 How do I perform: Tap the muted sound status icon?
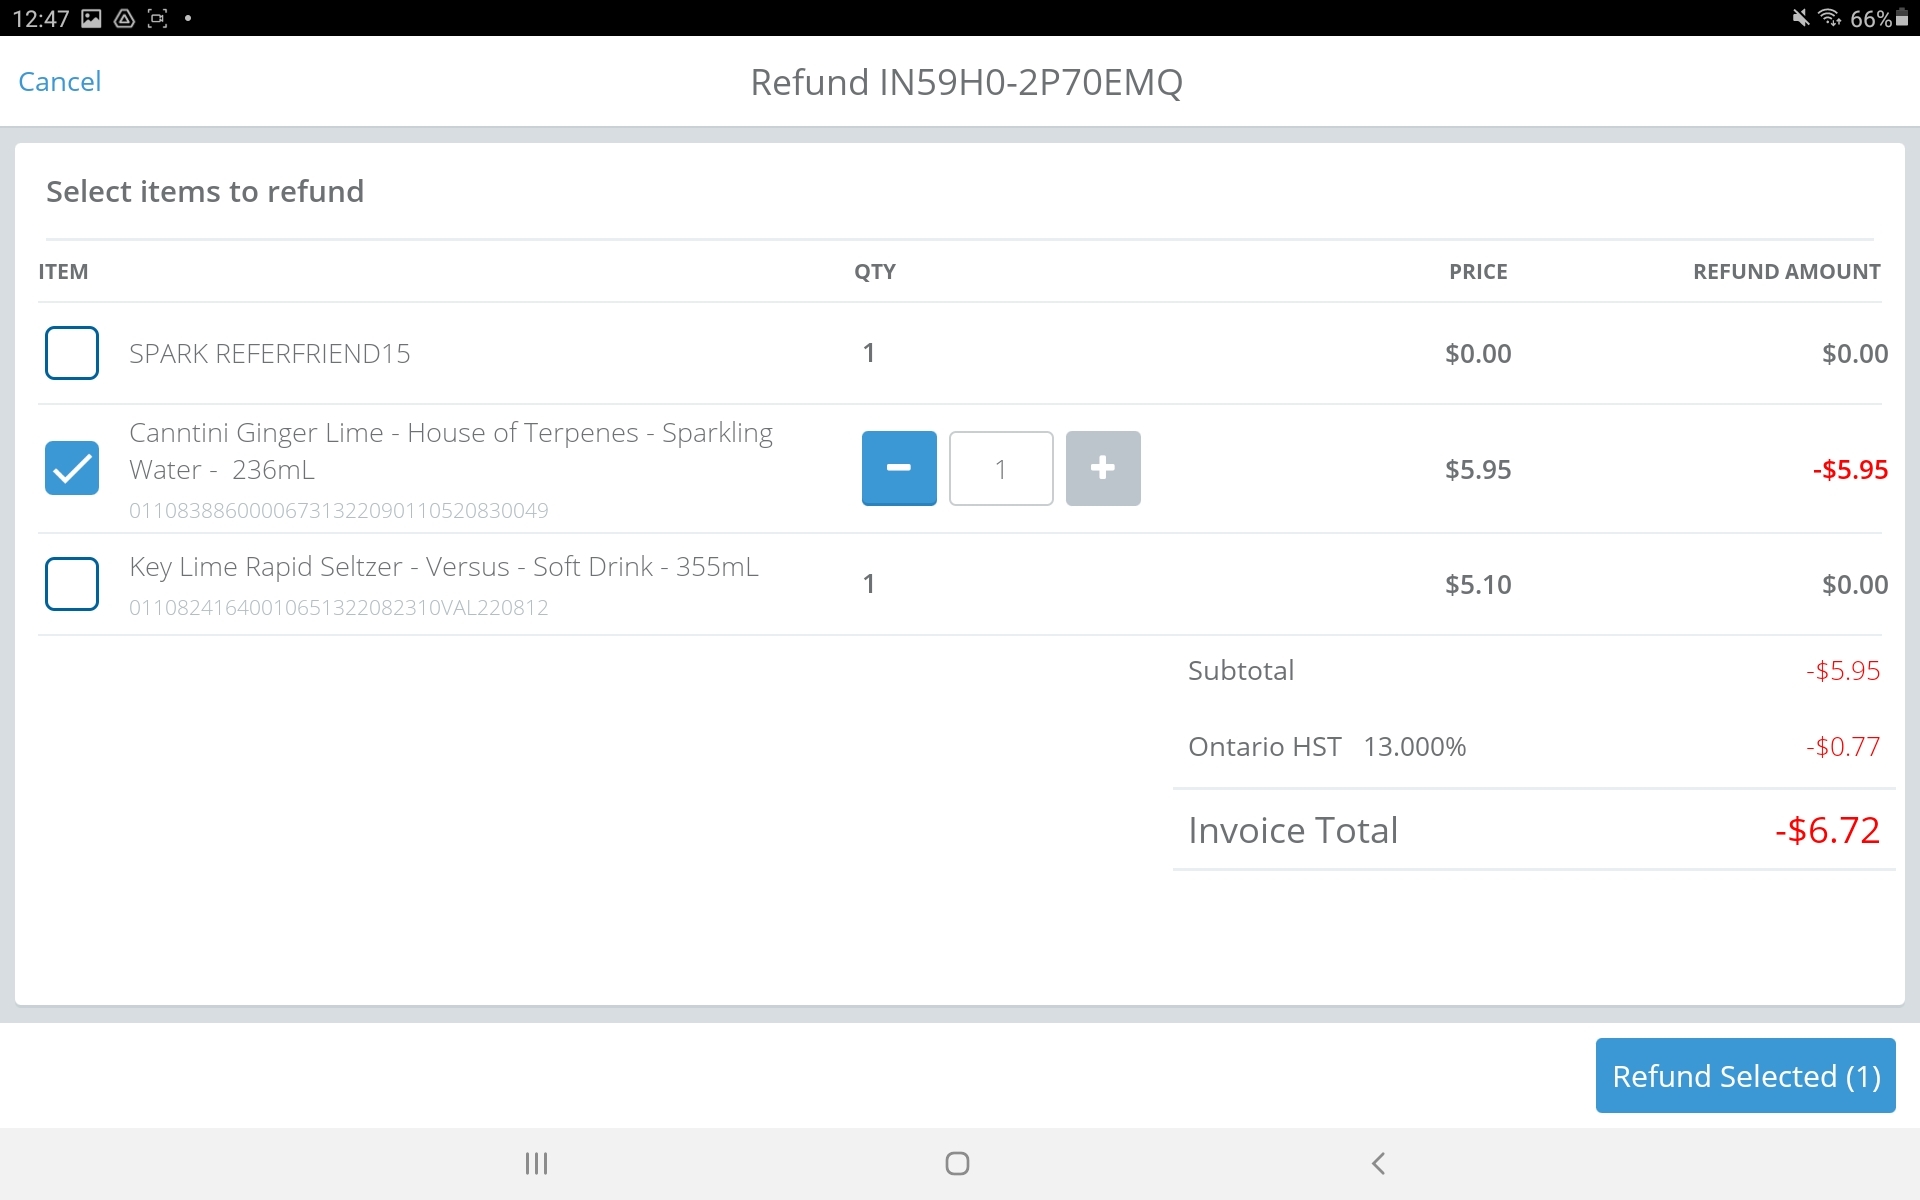(1800, 17)
